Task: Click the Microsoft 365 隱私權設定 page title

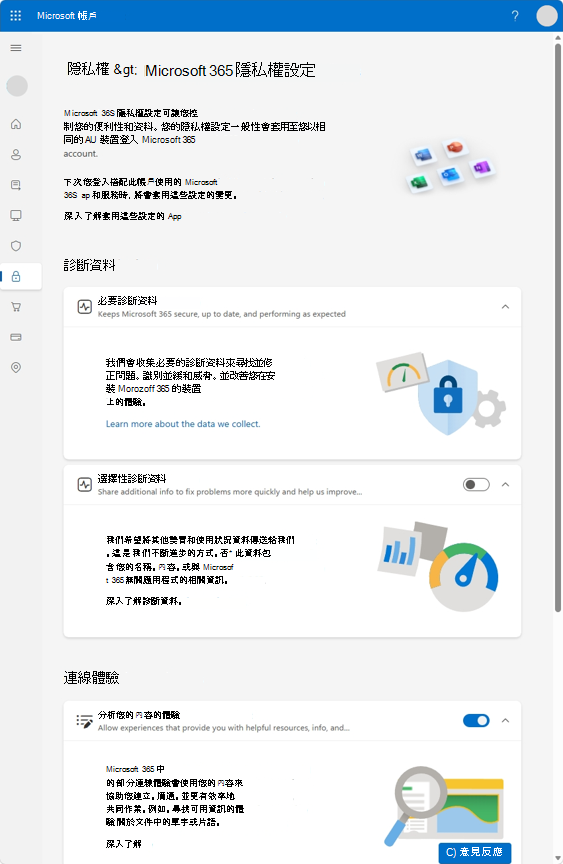Action: pyautogui.click(x=230, y=71)
